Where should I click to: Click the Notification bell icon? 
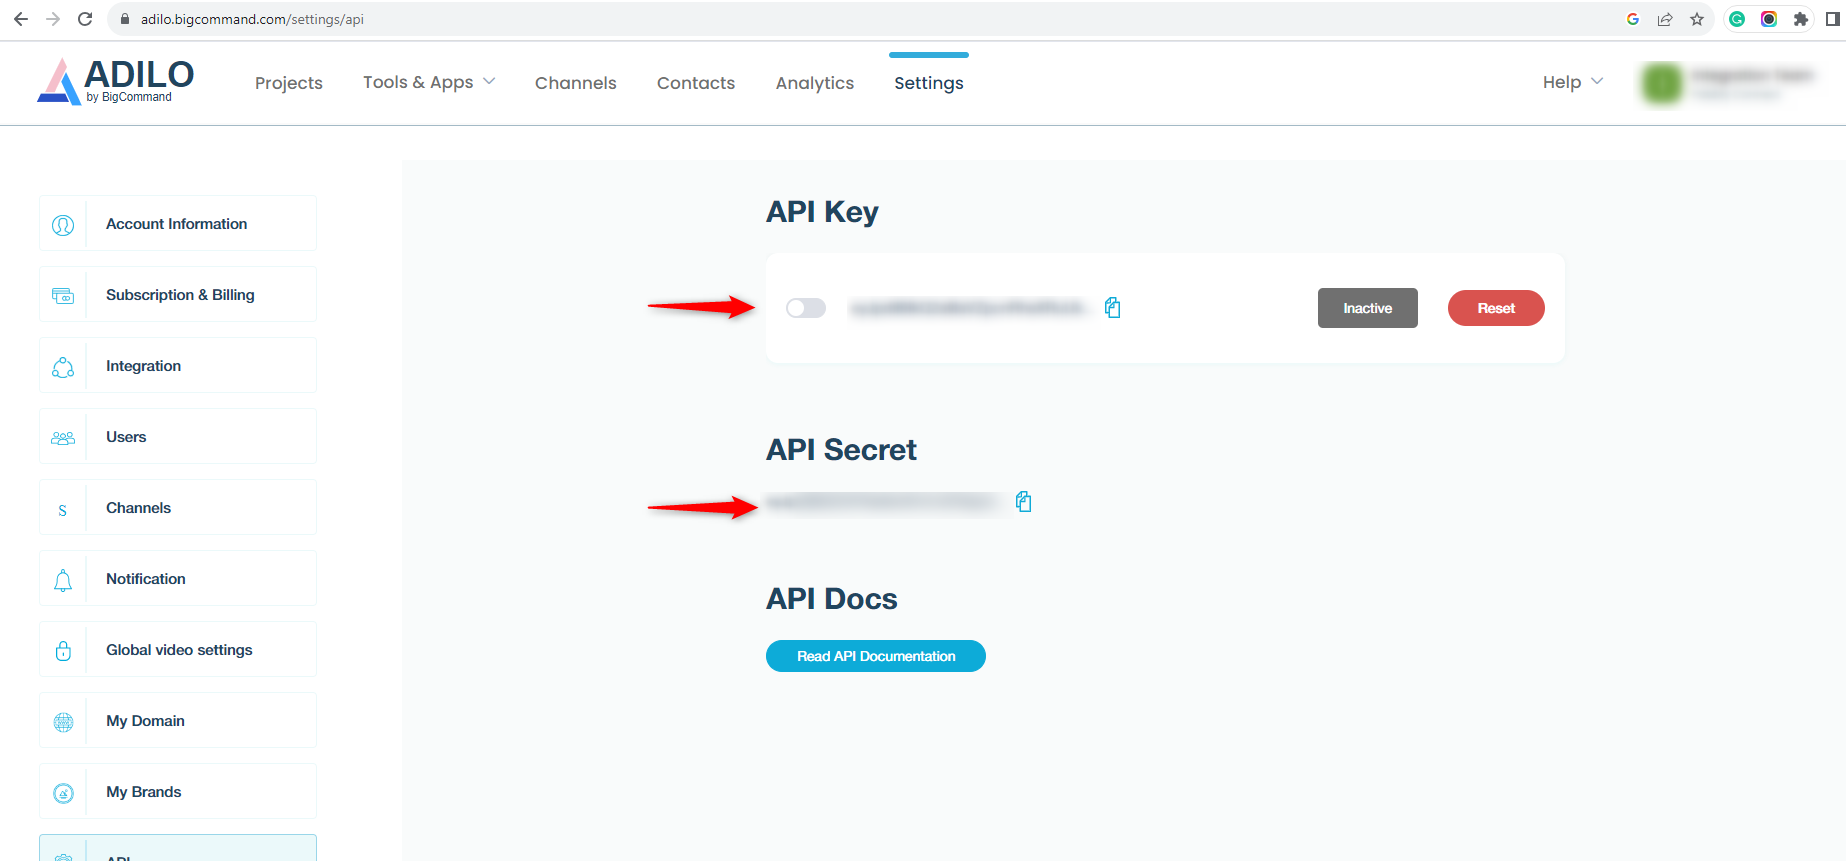63,580
